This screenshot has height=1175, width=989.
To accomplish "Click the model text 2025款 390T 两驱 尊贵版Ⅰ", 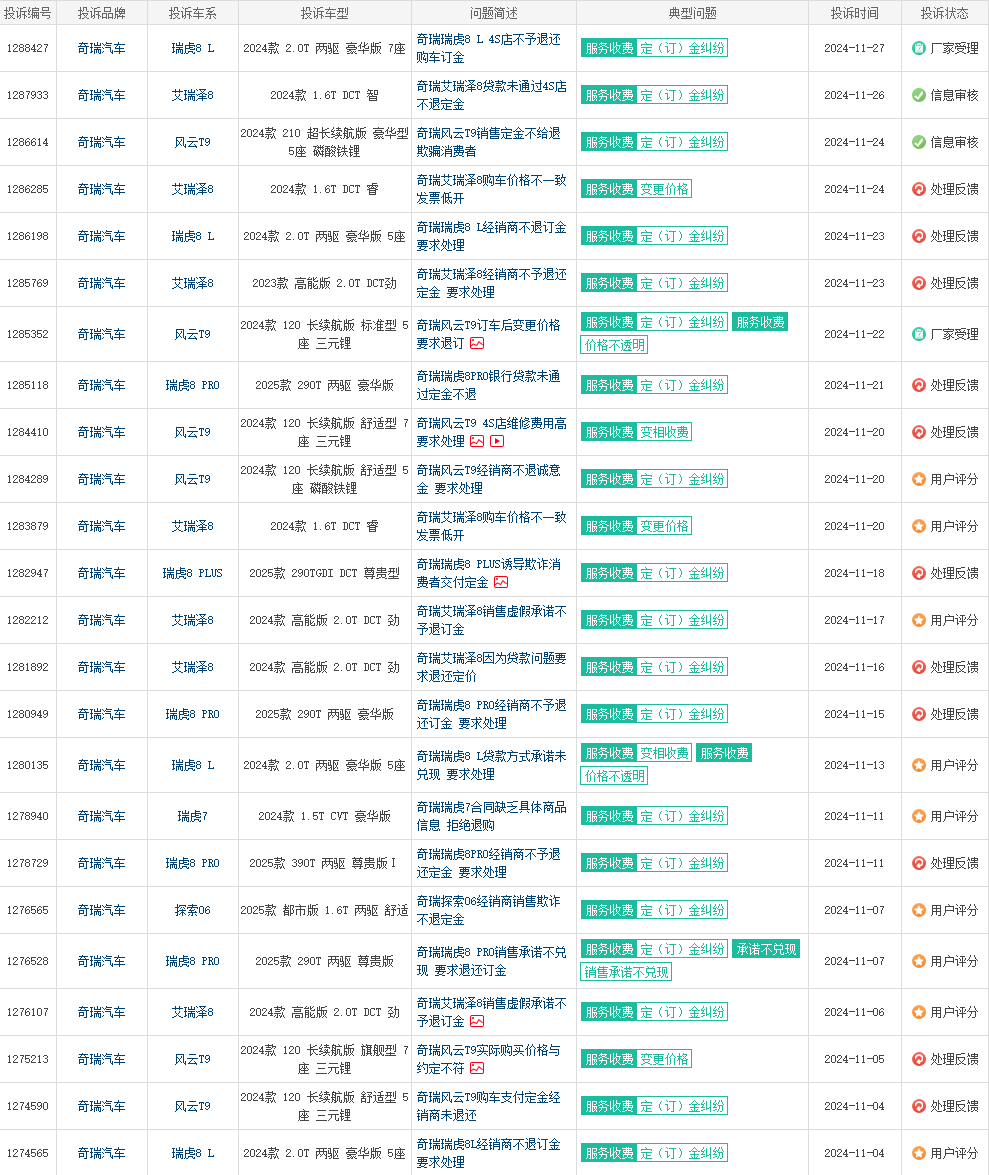I will [324, 863].
